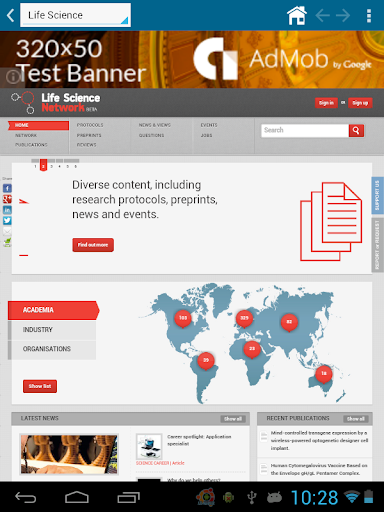
Task: Open the Support Us side tab
Action: 377,195
